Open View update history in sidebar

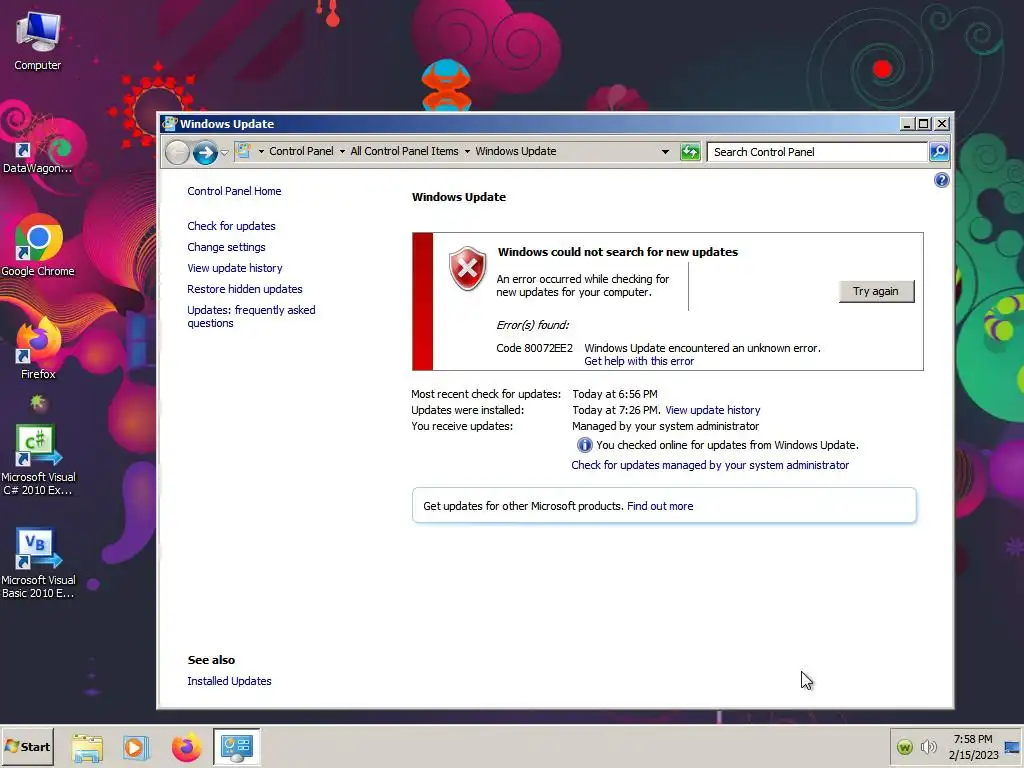click(x=234, y=268)
